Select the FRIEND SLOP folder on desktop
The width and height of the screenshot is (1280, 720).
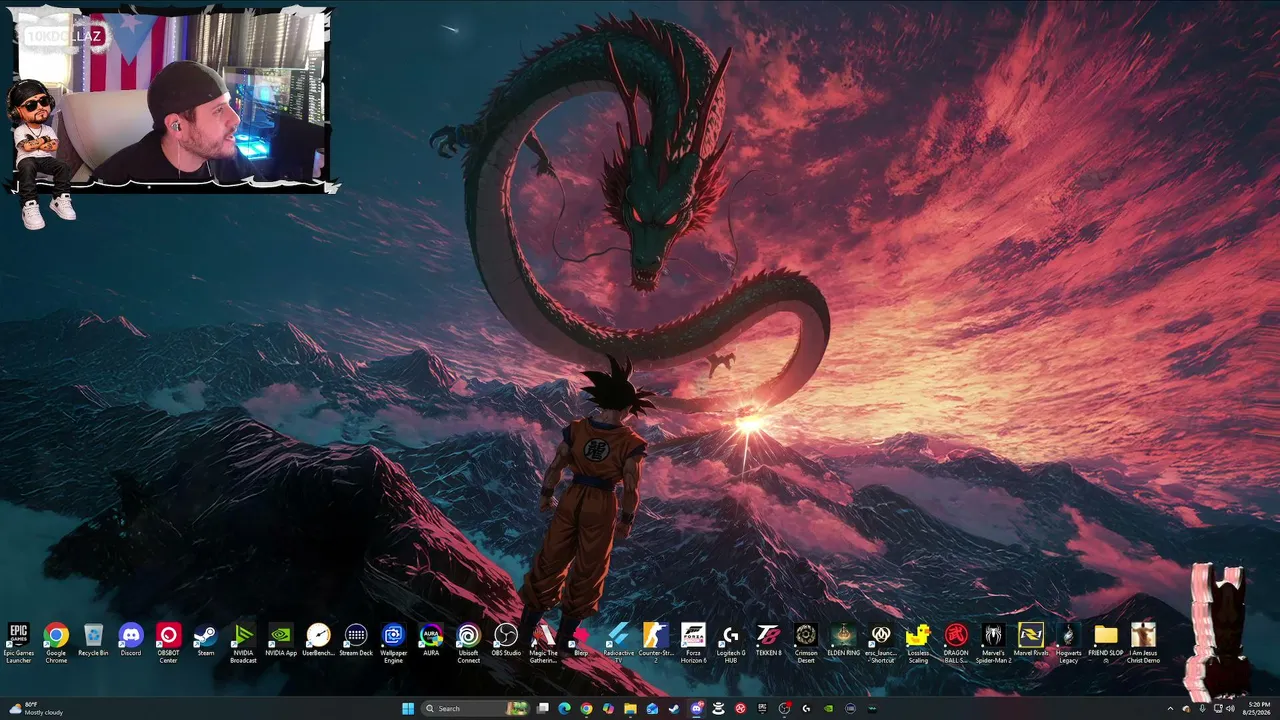point(1106,642)
